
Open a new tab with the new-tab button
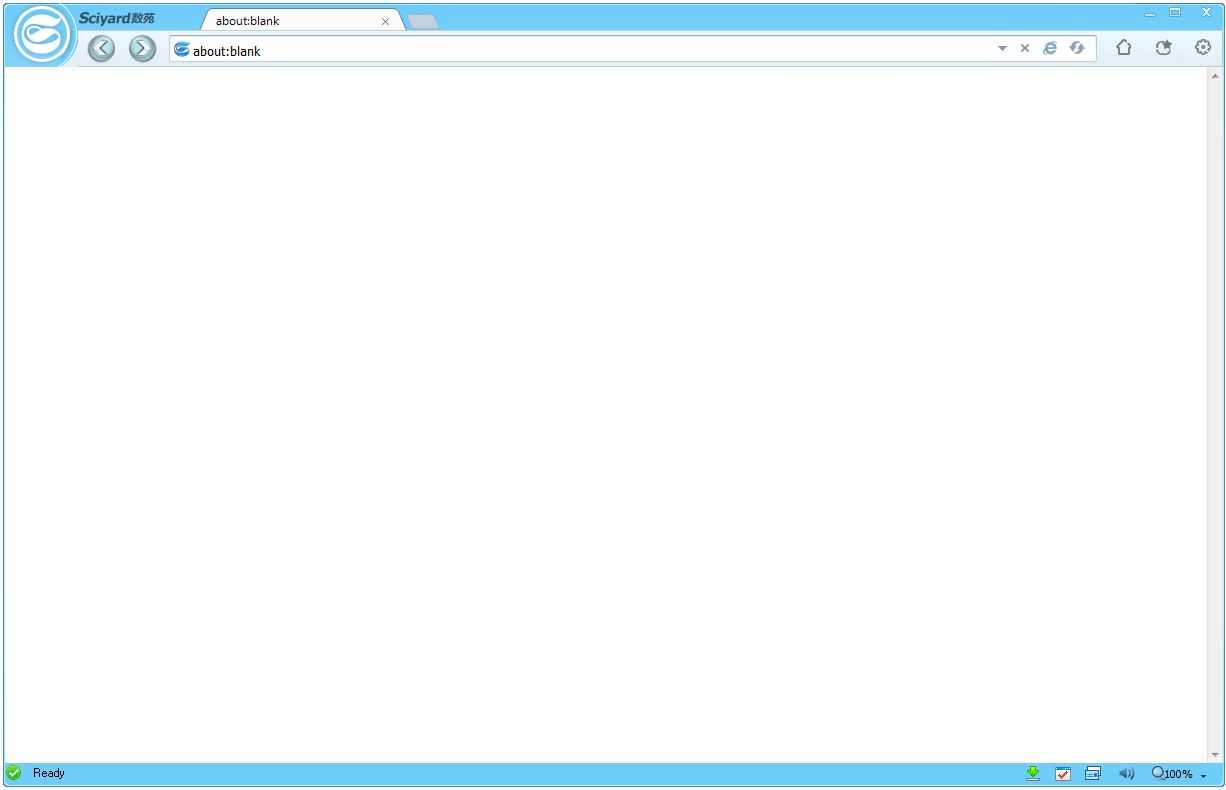423,22
